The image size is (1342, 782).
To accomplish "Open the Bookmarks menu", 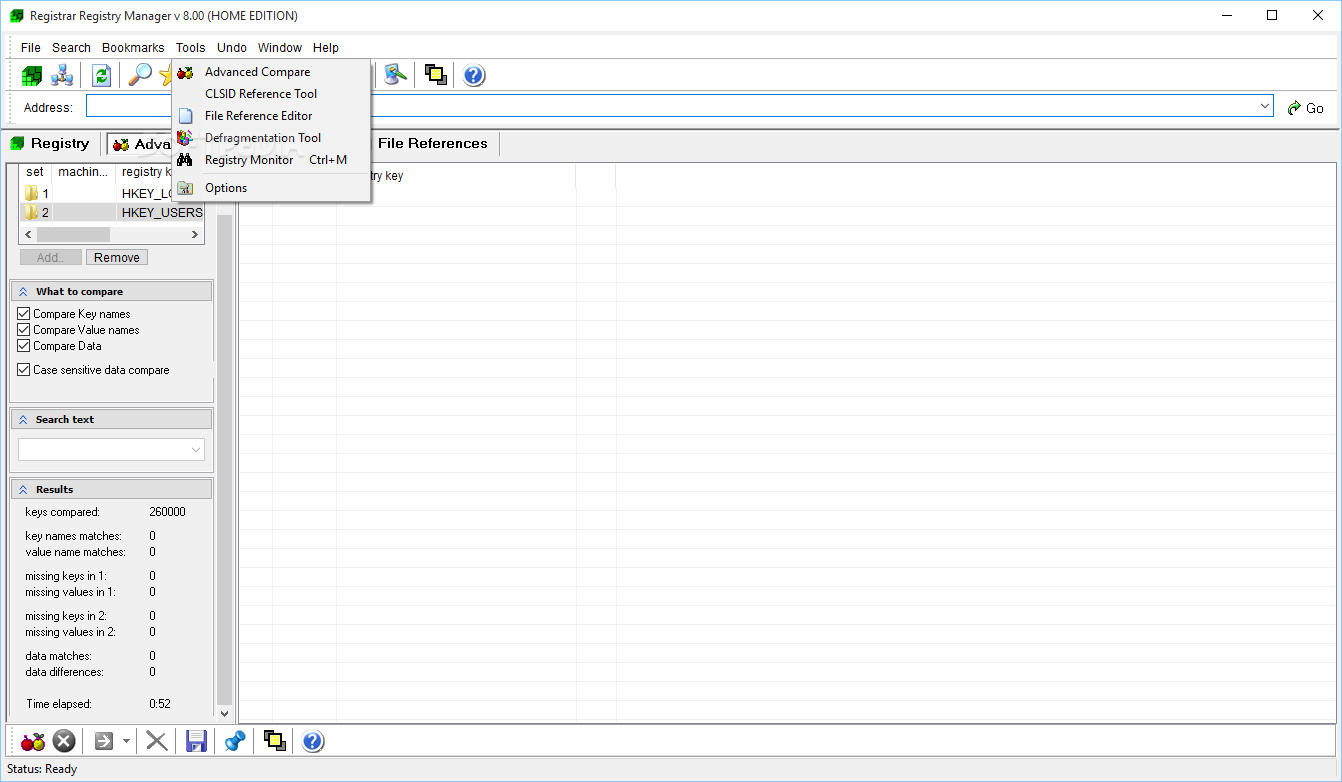I will pyautogui.click(x=133, y=48).
